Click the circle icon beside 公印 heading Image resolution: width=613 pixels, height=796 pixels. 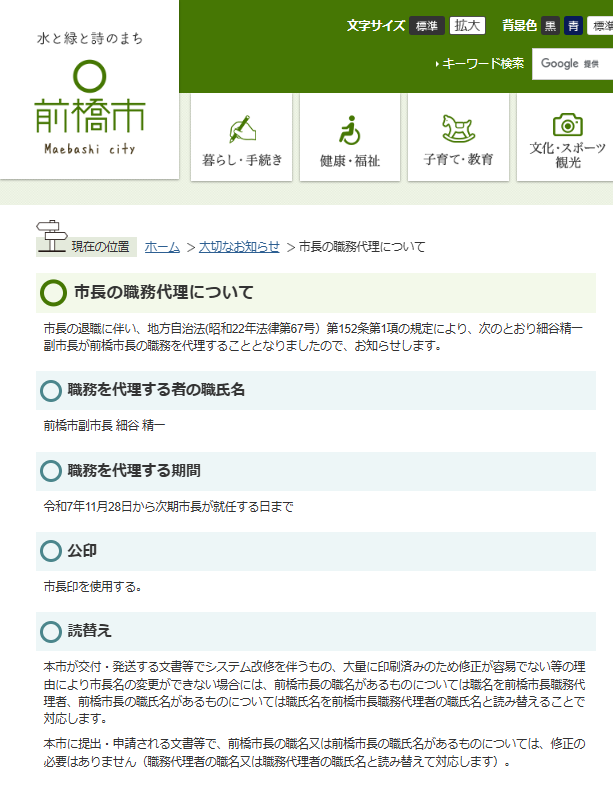point(51,551)
